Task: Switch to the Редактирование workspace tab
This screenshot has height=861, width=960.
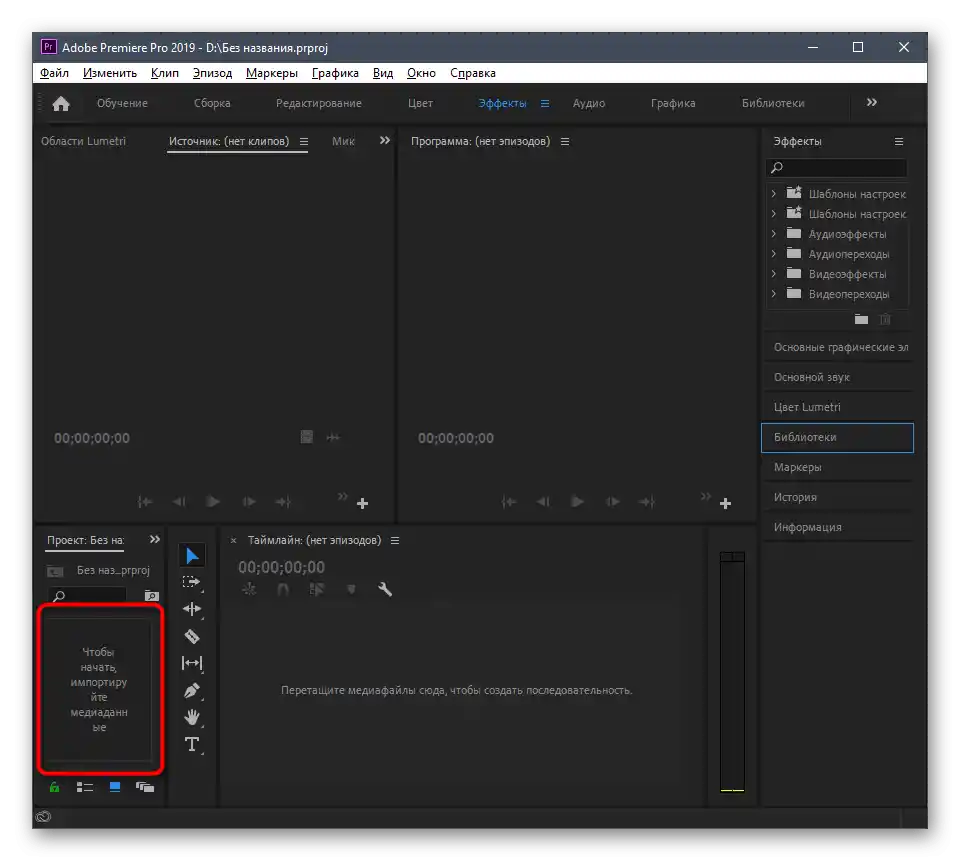Action: tap(319, 103)
